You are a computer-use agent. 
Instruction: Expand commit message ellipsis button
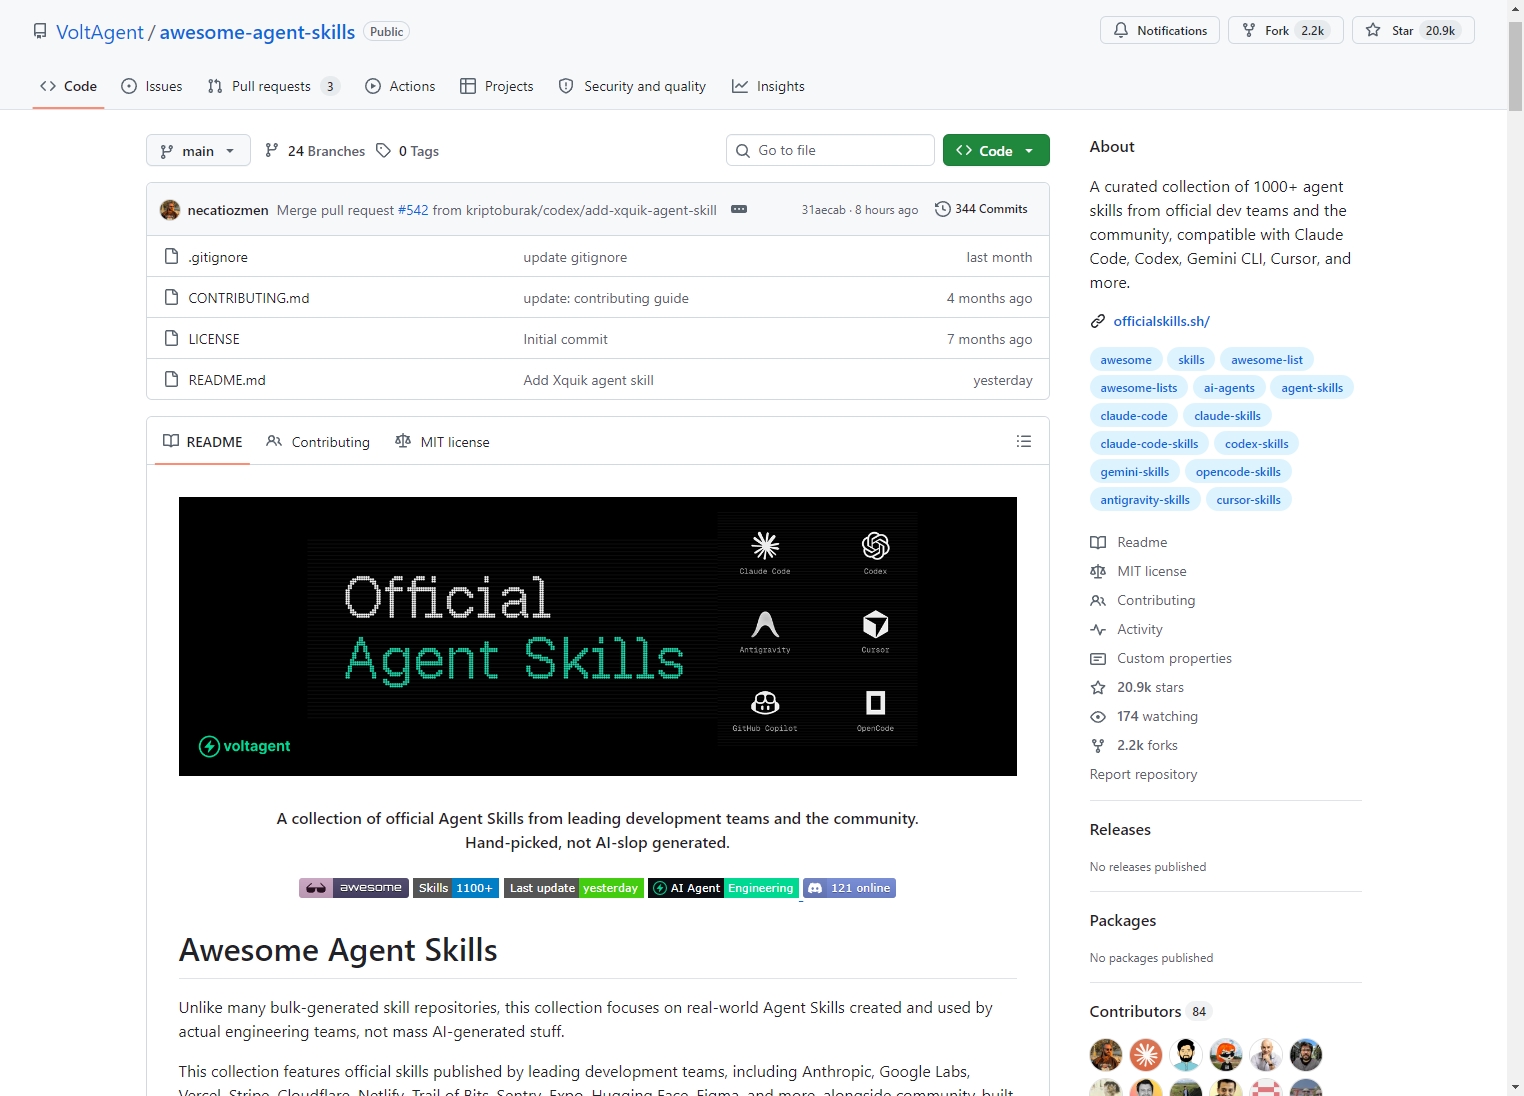(739, 209)
